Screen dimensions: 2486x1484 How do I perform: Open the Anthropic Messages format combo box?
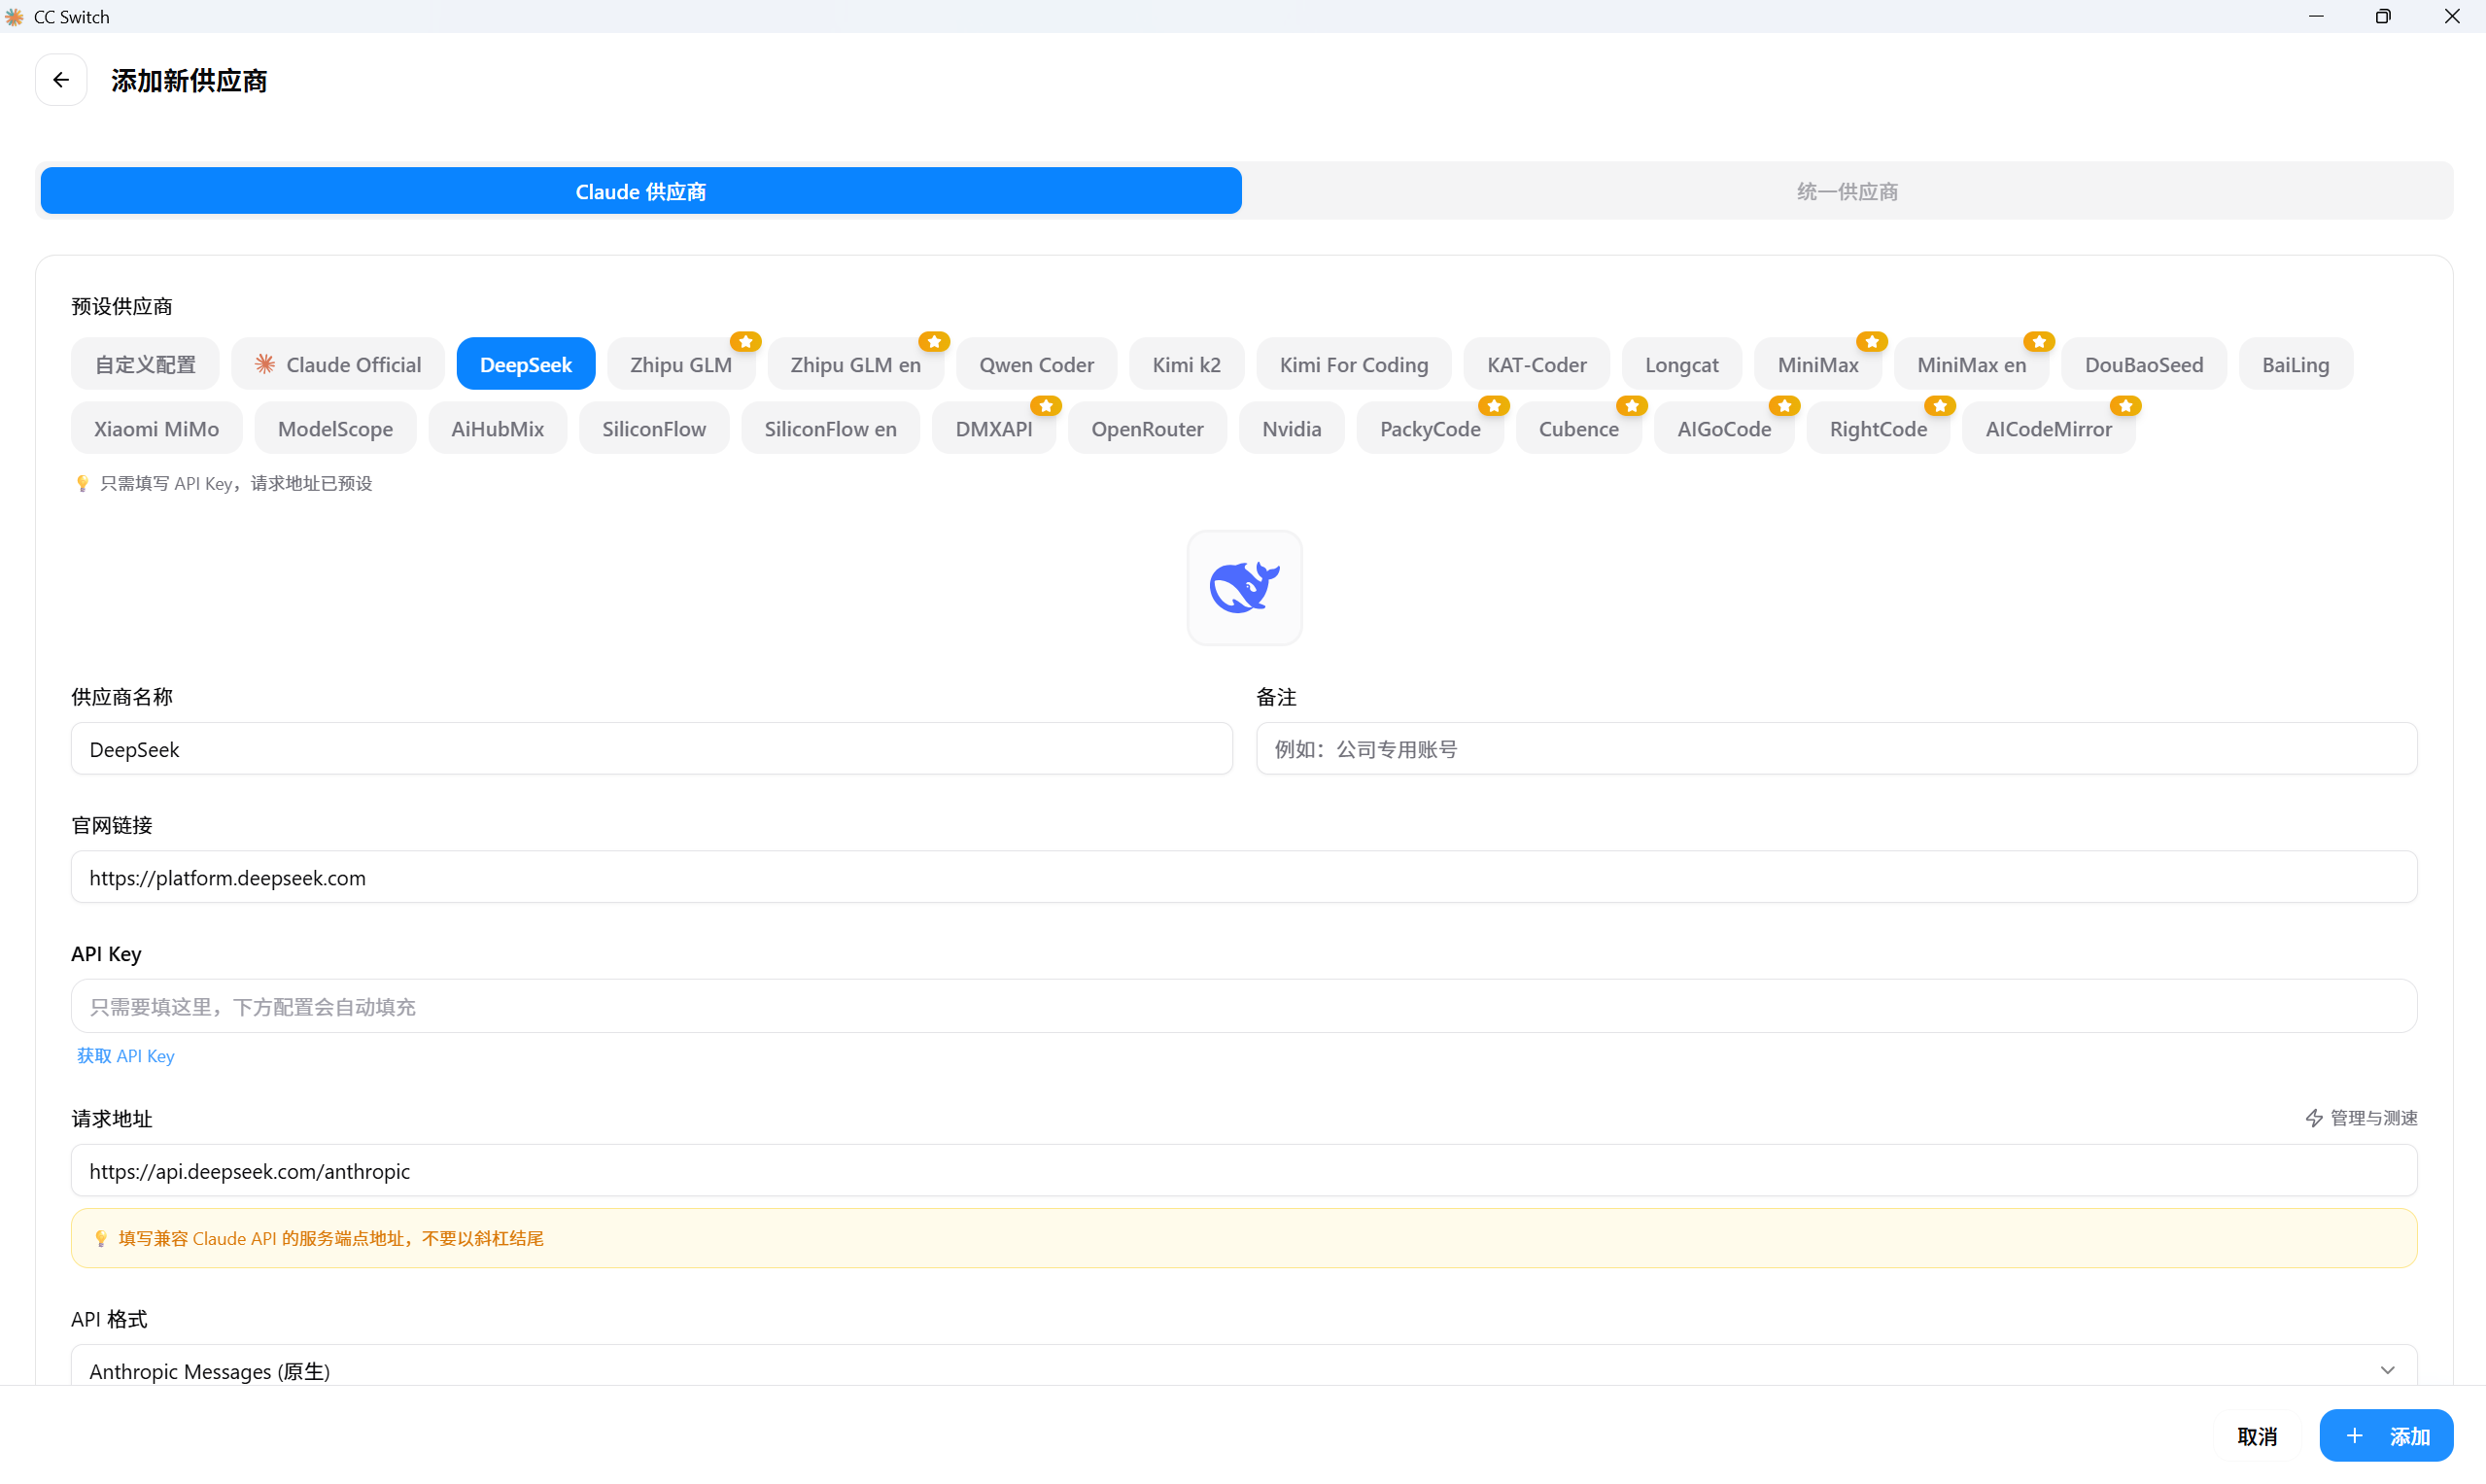point(1200,1370)
